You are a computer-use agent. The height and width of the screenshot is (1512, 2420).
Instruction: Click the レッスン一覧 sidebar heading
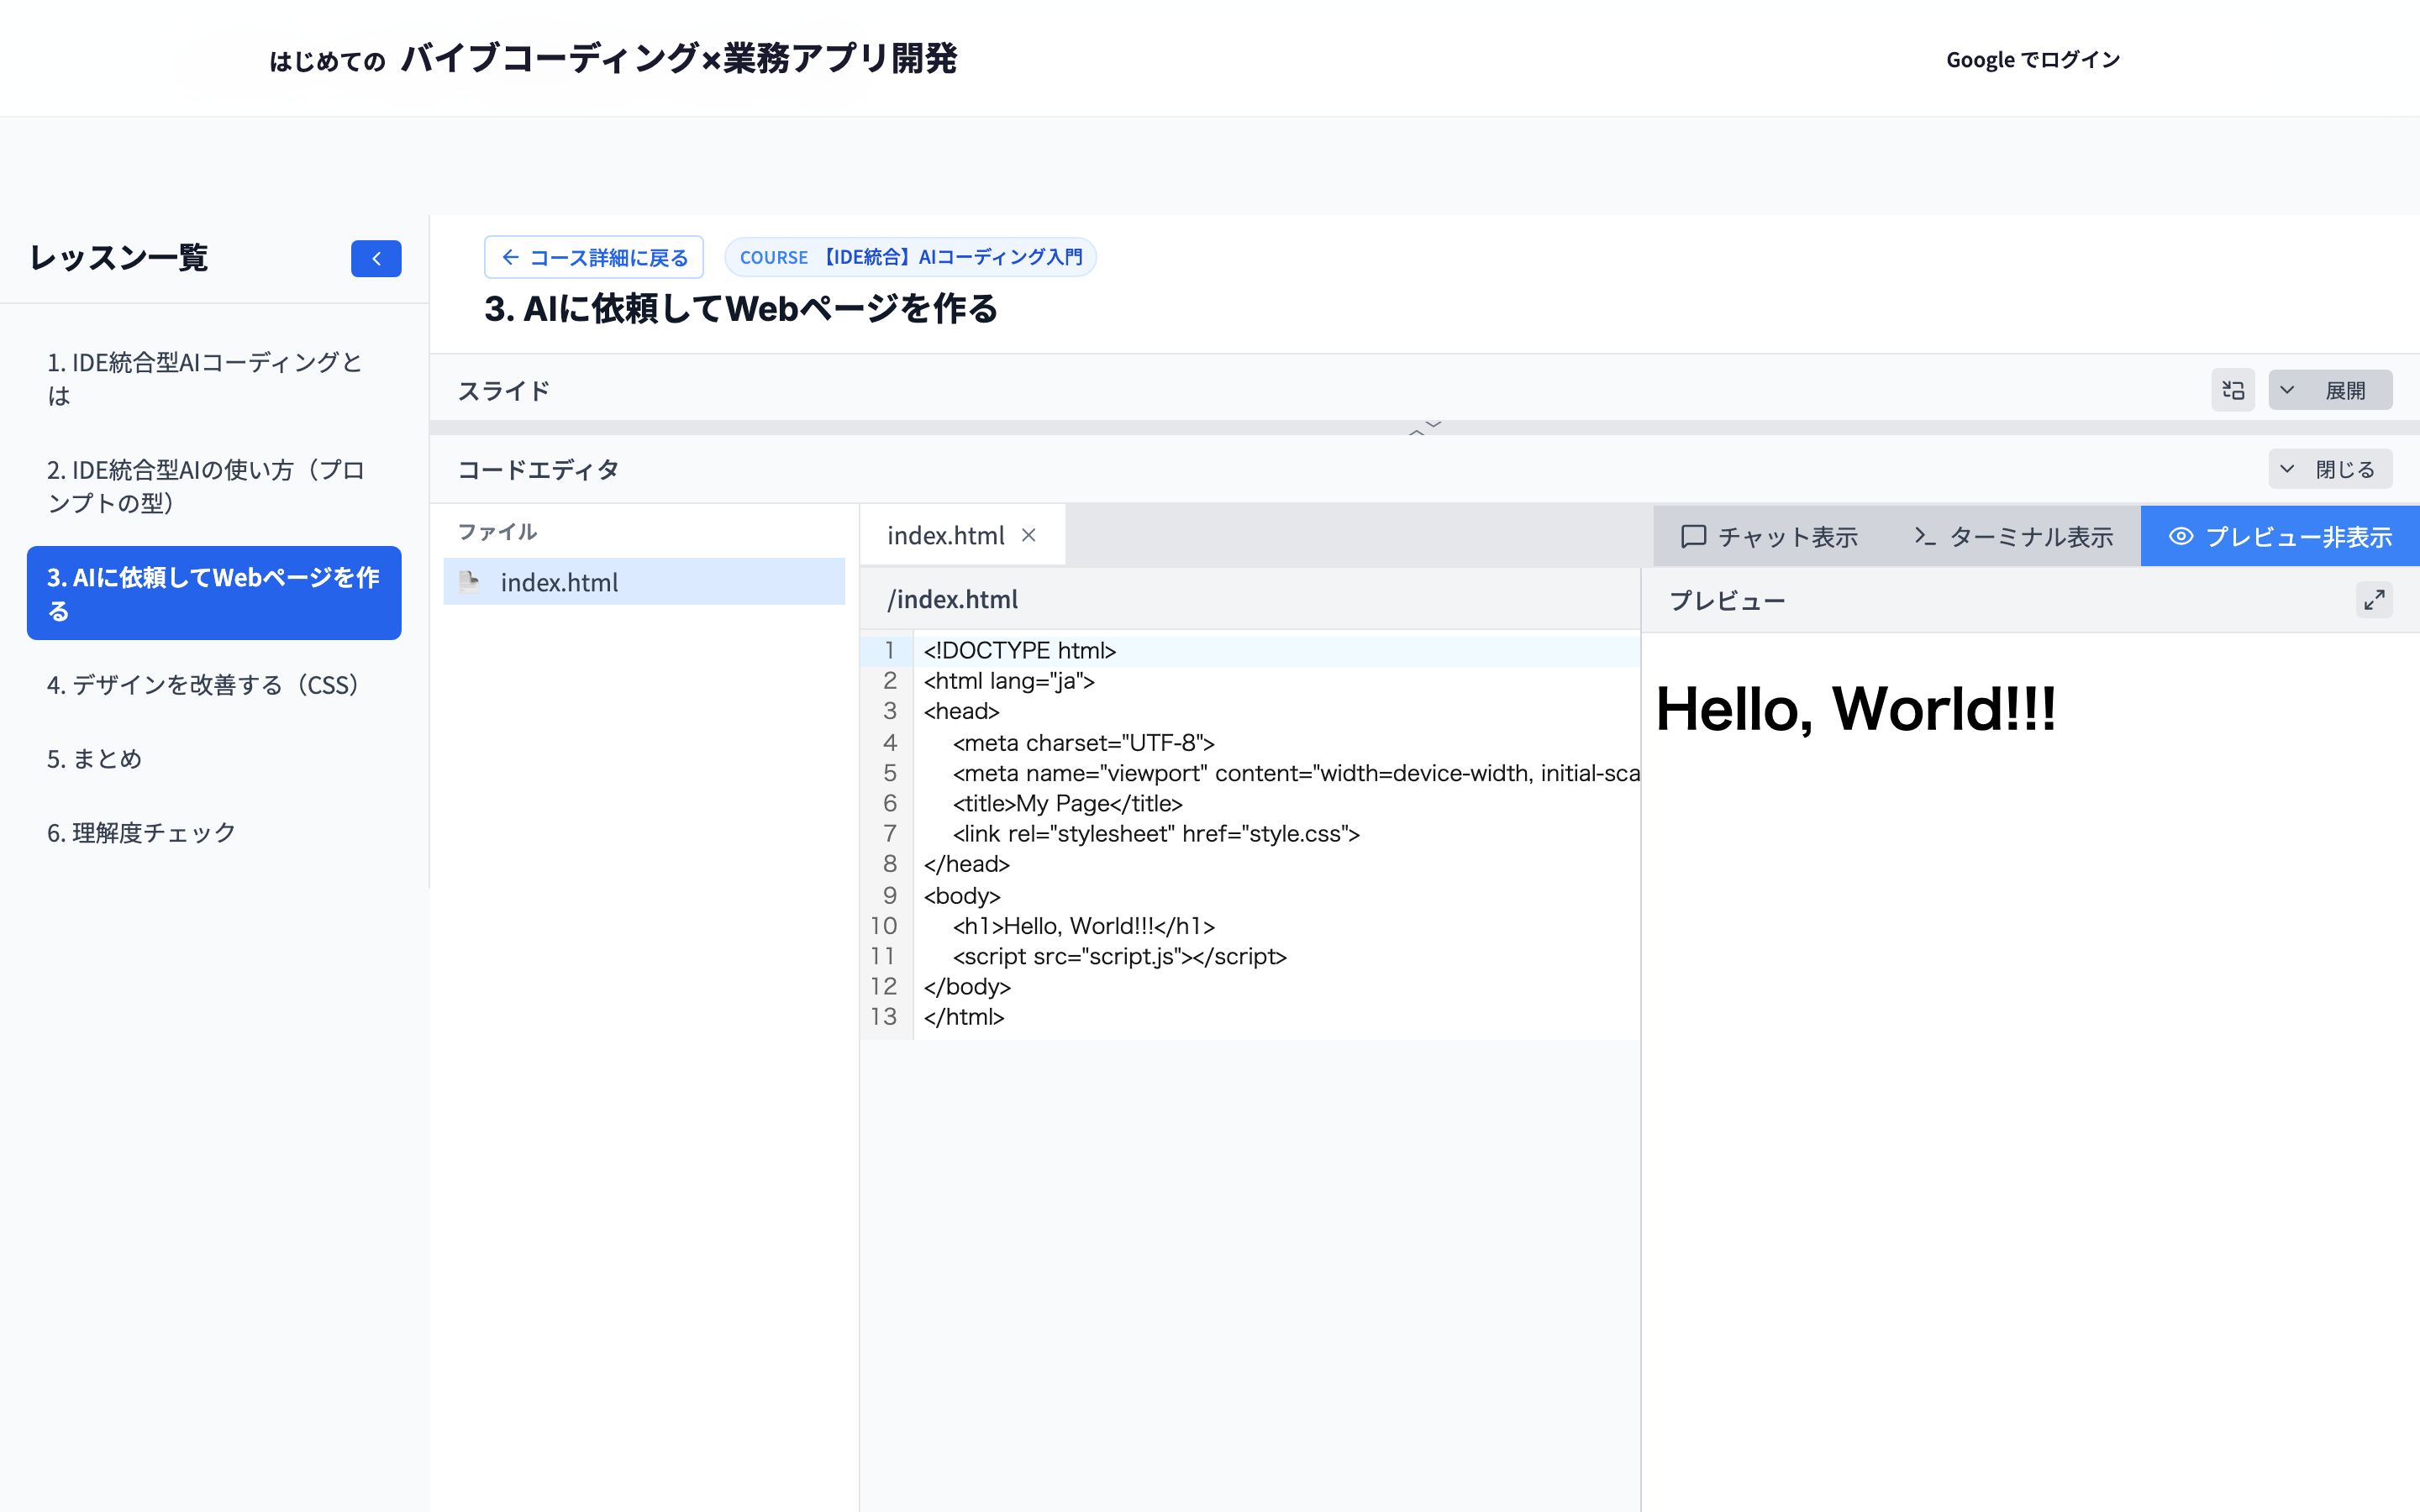point(119,258)
